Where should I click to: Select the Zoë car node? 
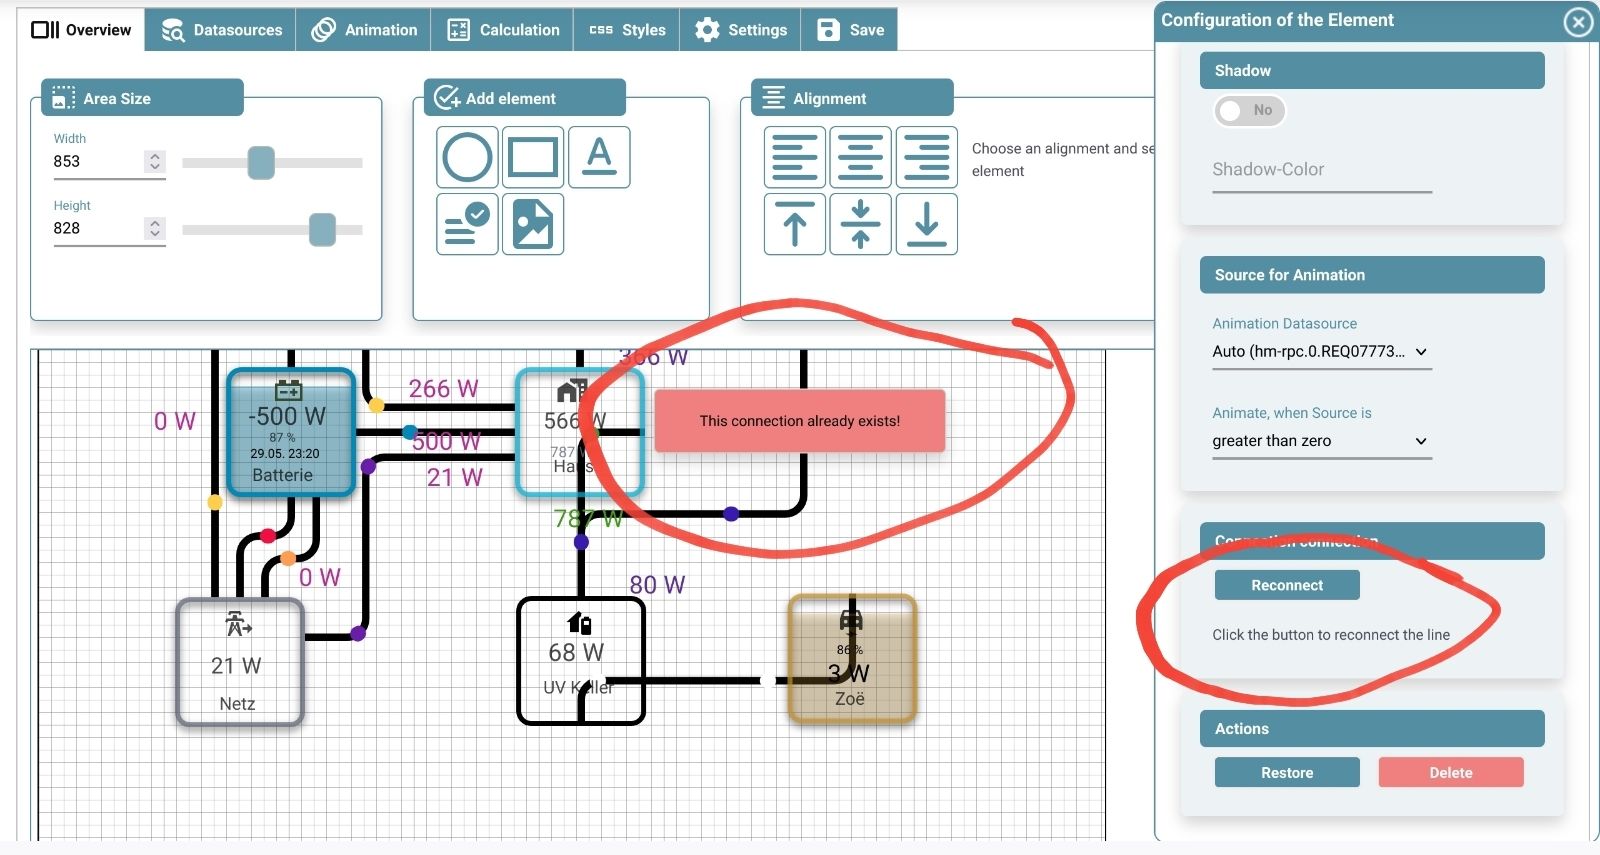coord(852,659)
